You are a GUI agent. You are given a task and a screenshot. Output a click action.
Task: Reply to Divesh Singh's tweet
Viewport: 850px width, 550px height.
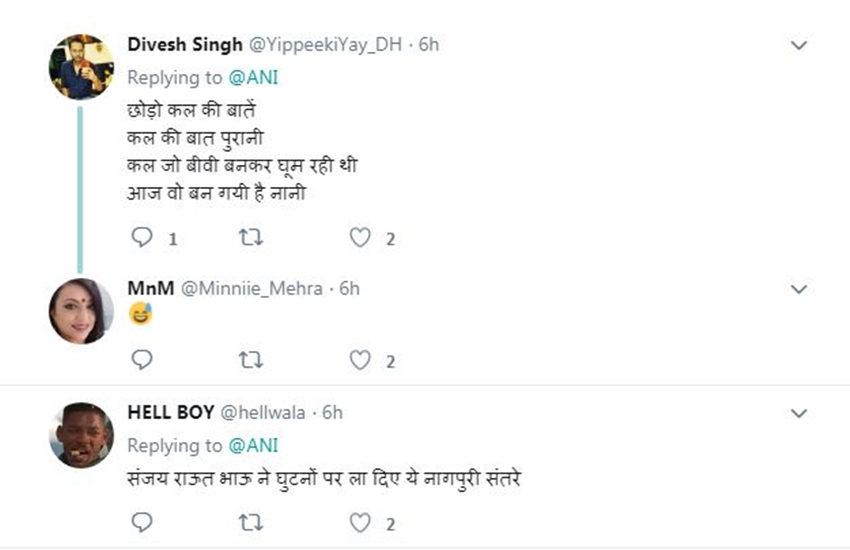tap(142, 238)
